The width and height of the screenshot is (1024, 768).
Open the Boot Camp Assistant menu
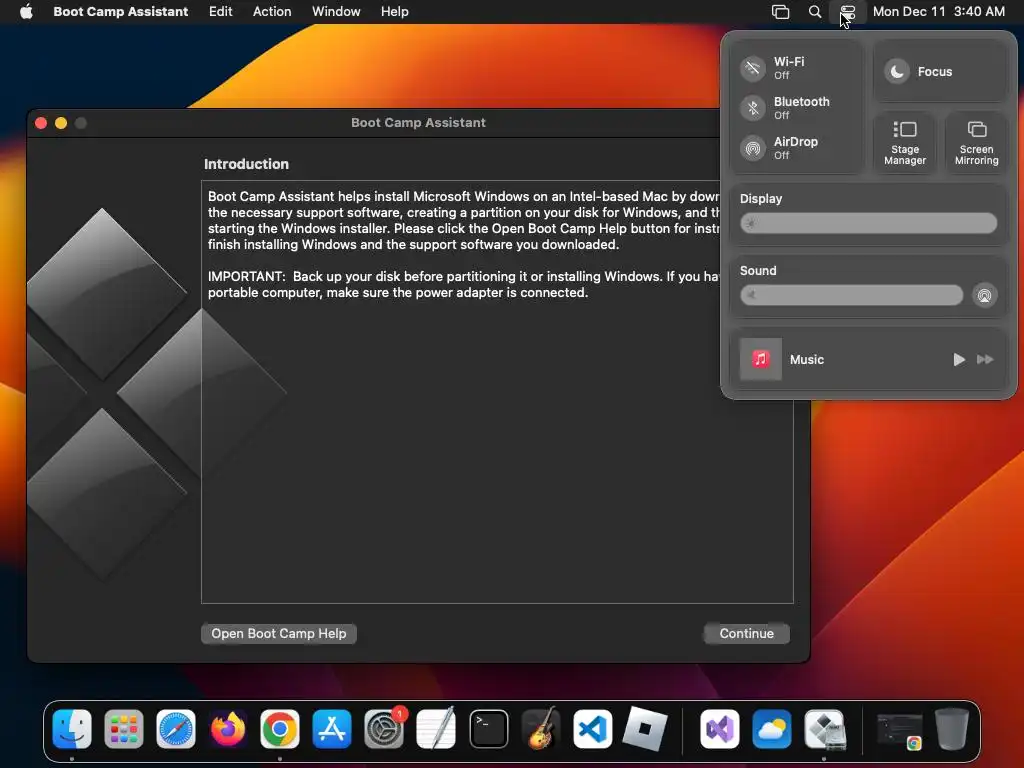[x=121, y=12]
